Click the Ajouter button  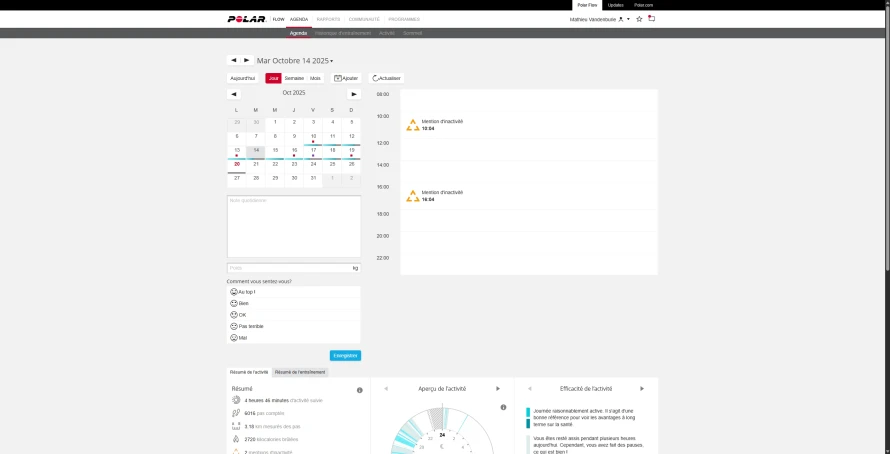pos(346,78)
